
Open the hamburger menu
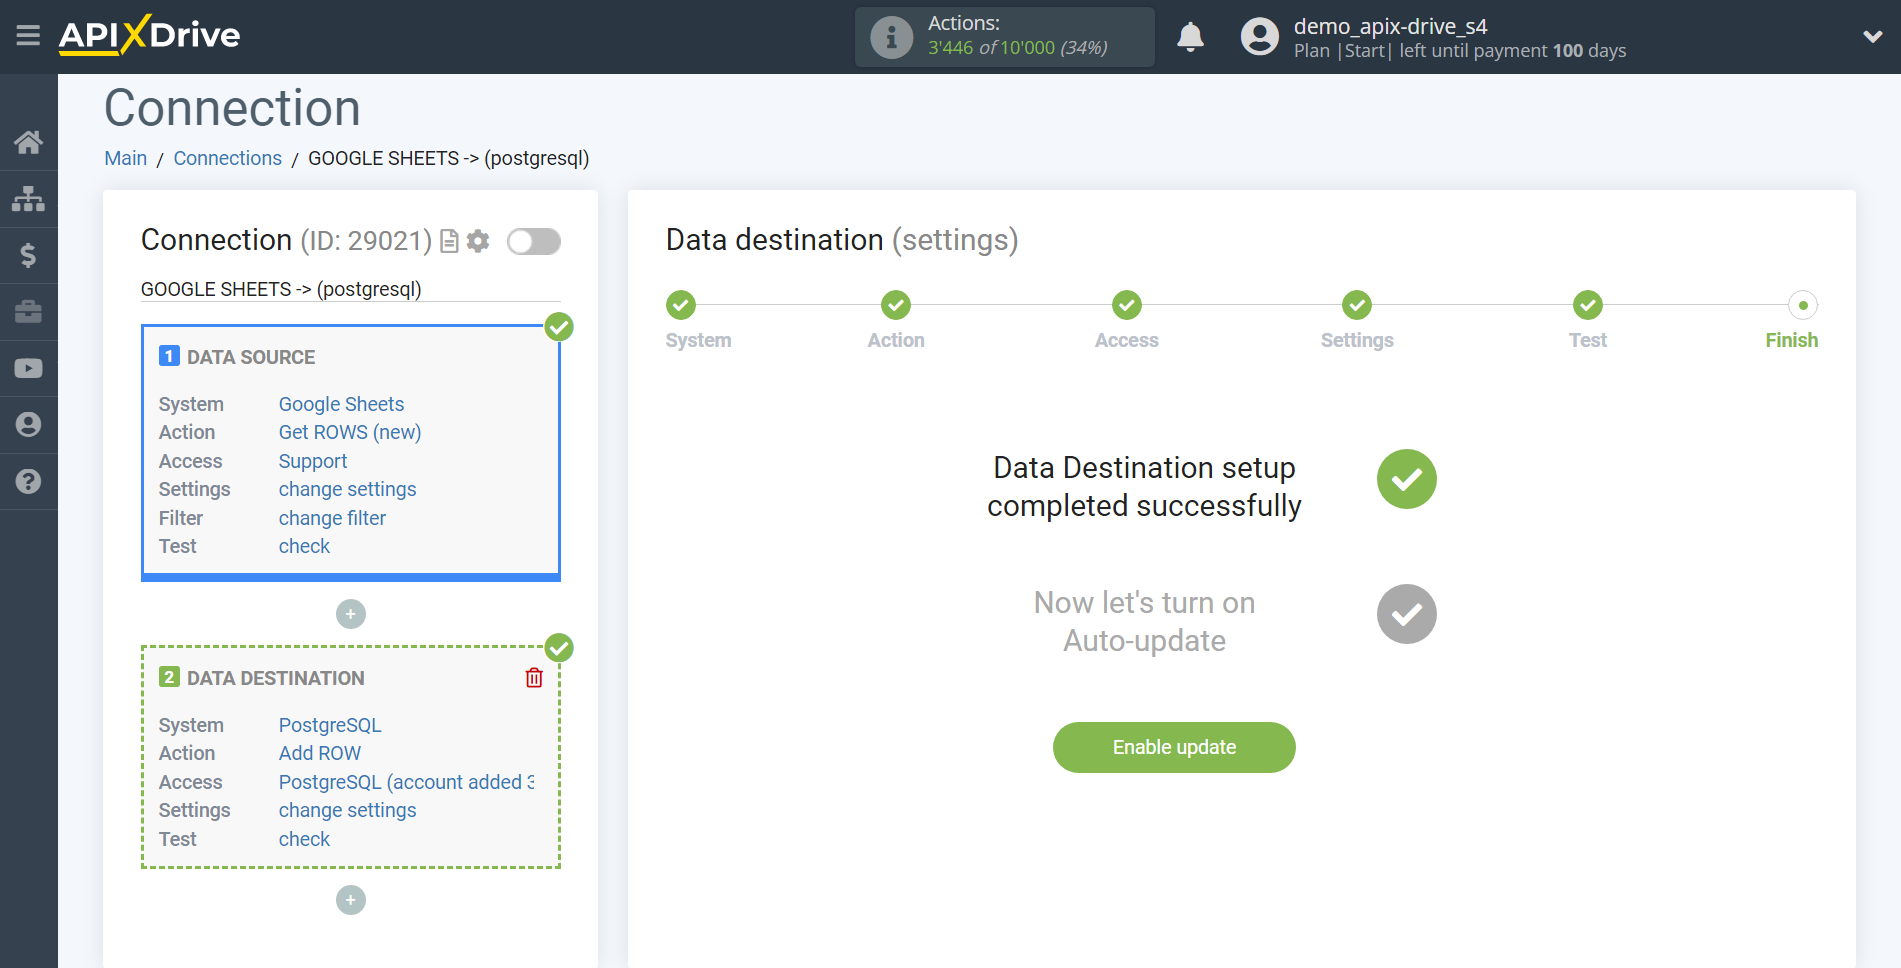pyautogui.click(x=28, y=36)
